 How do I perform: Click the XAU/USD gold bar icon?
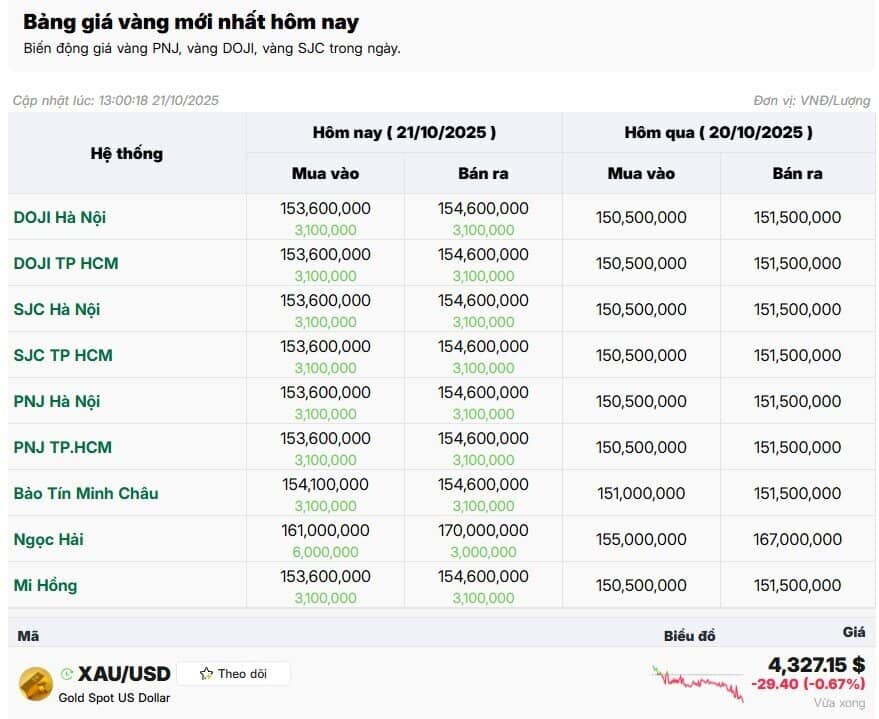[36, 684]
